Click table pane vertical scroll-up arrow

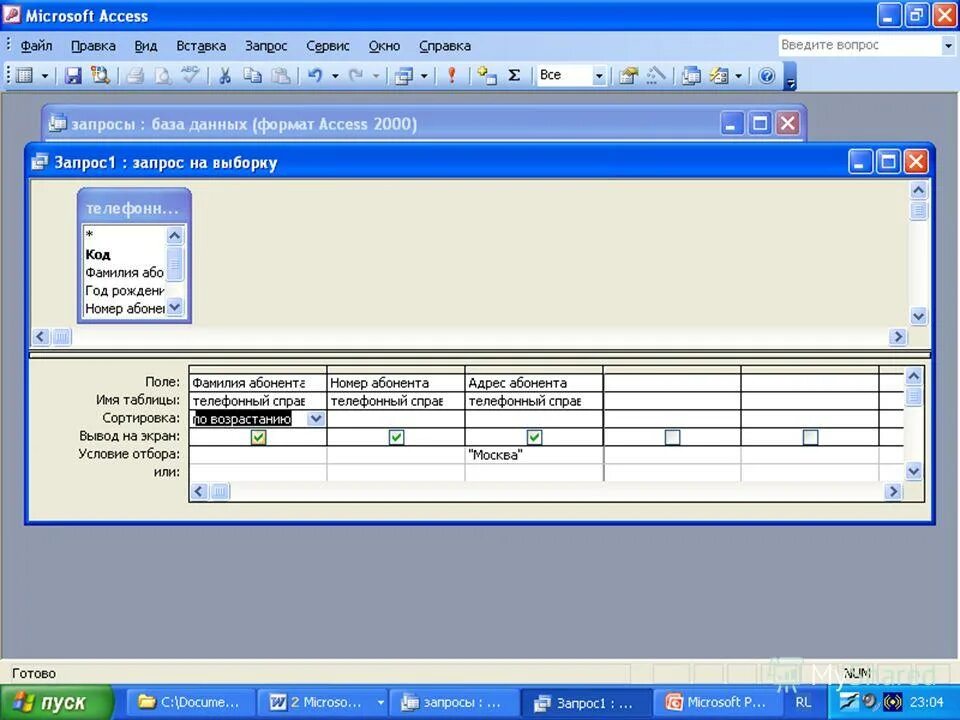point(918,190)
